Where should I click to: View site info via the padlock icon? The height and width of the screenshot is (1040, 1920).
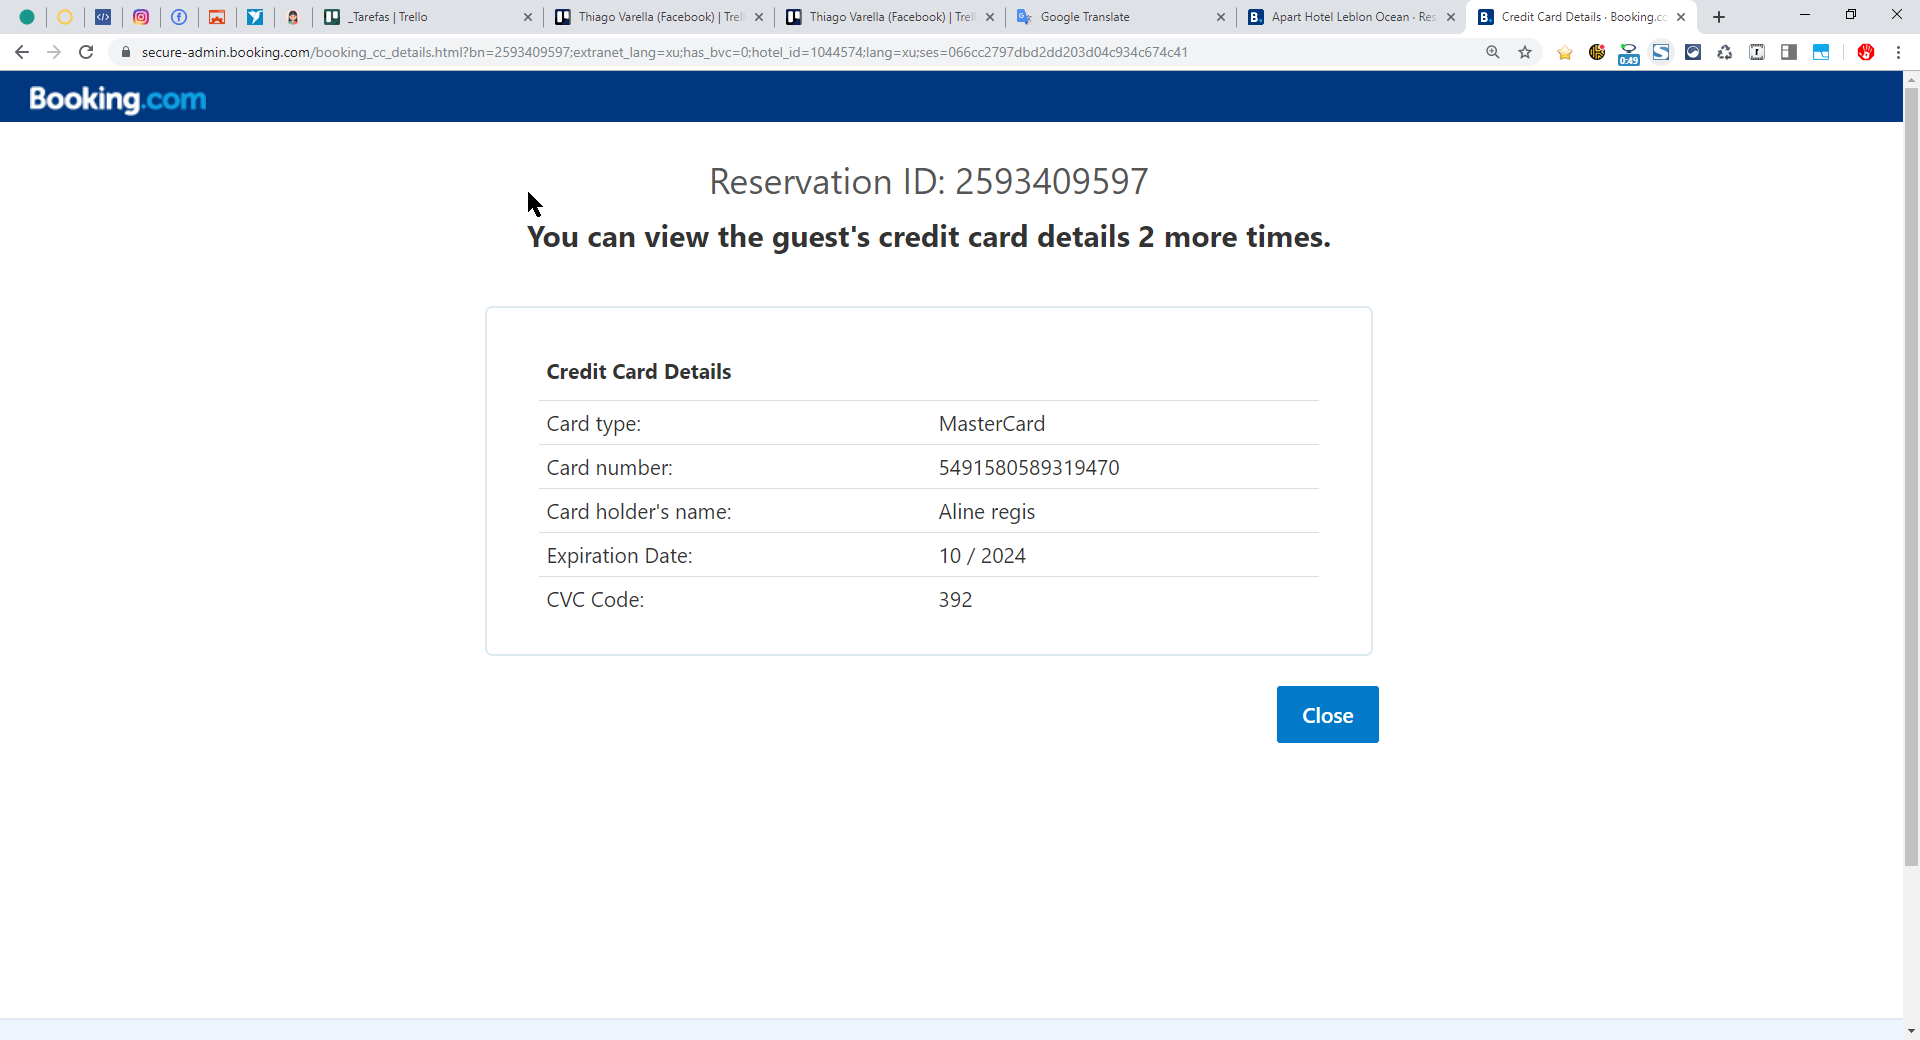125,52
